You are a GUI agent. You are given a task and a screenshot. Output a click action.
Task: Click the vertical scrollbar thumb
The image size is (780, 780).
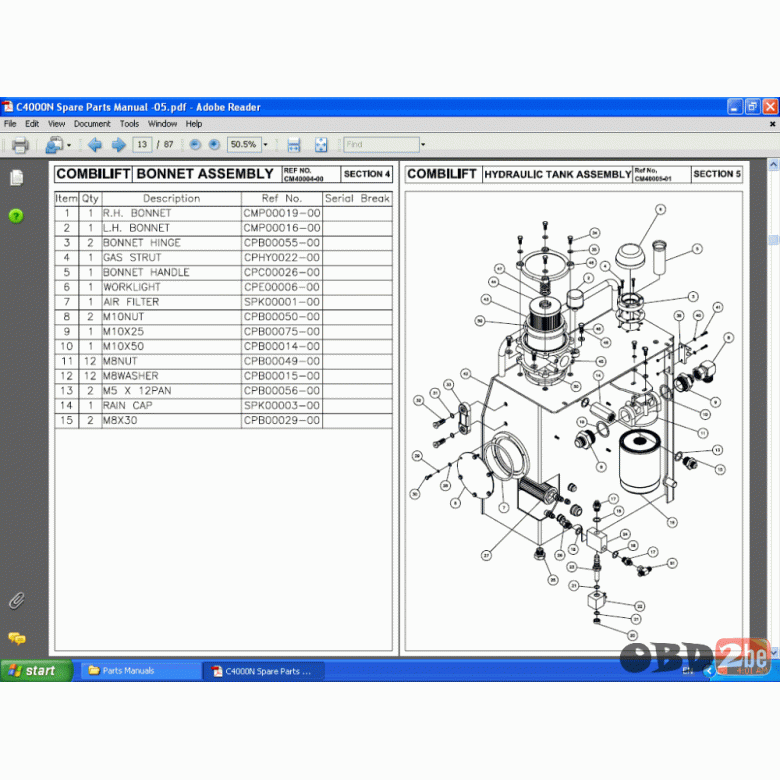point(774,240)
